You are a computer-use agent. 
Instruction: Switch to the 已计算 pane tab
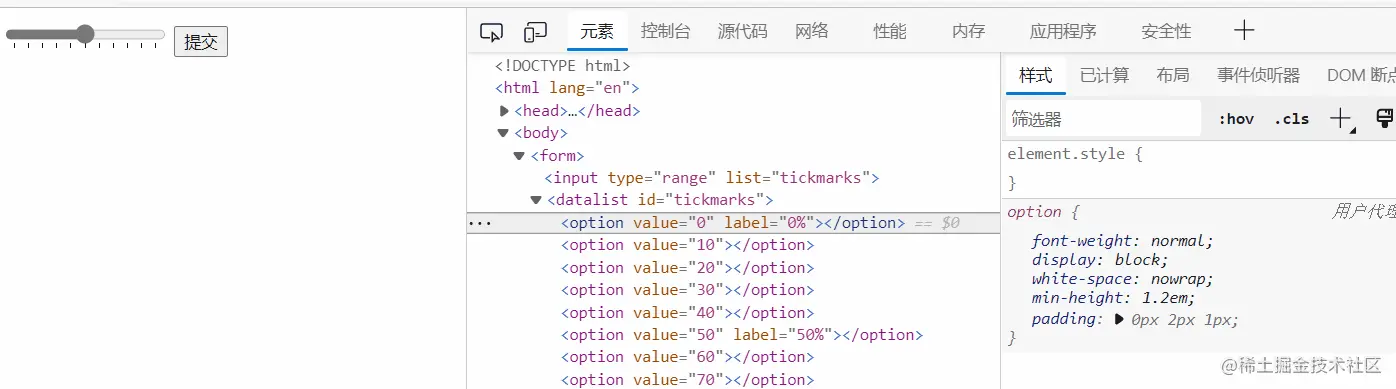(x=1105, y=75)
